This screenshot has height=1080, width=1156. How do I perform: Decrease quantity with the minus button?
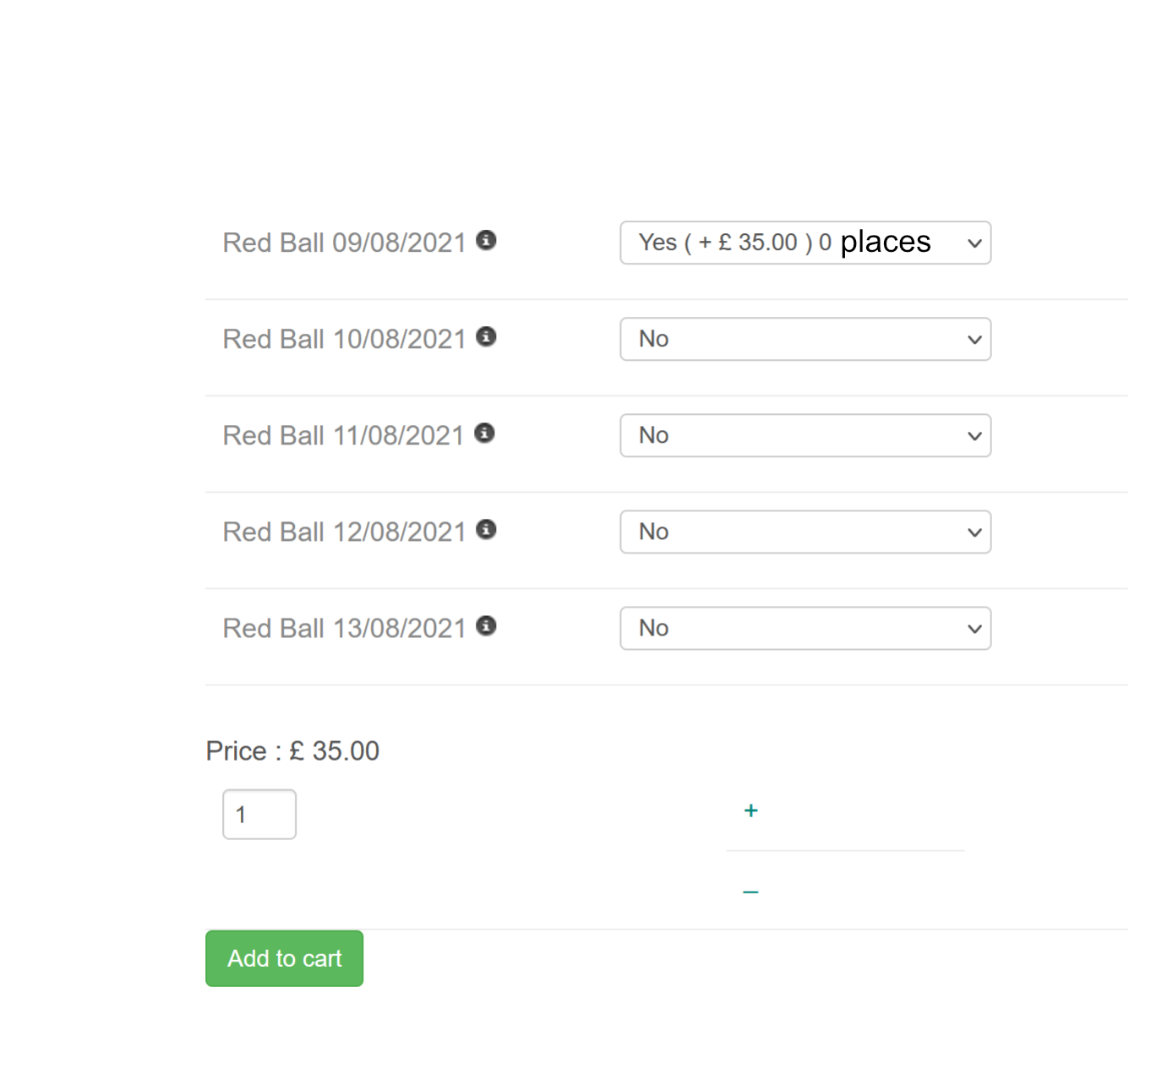(x=751, y=891)
